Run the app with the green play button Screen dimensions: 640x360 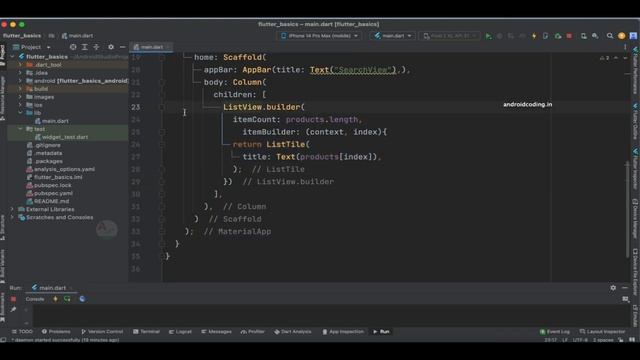[489, 36]
